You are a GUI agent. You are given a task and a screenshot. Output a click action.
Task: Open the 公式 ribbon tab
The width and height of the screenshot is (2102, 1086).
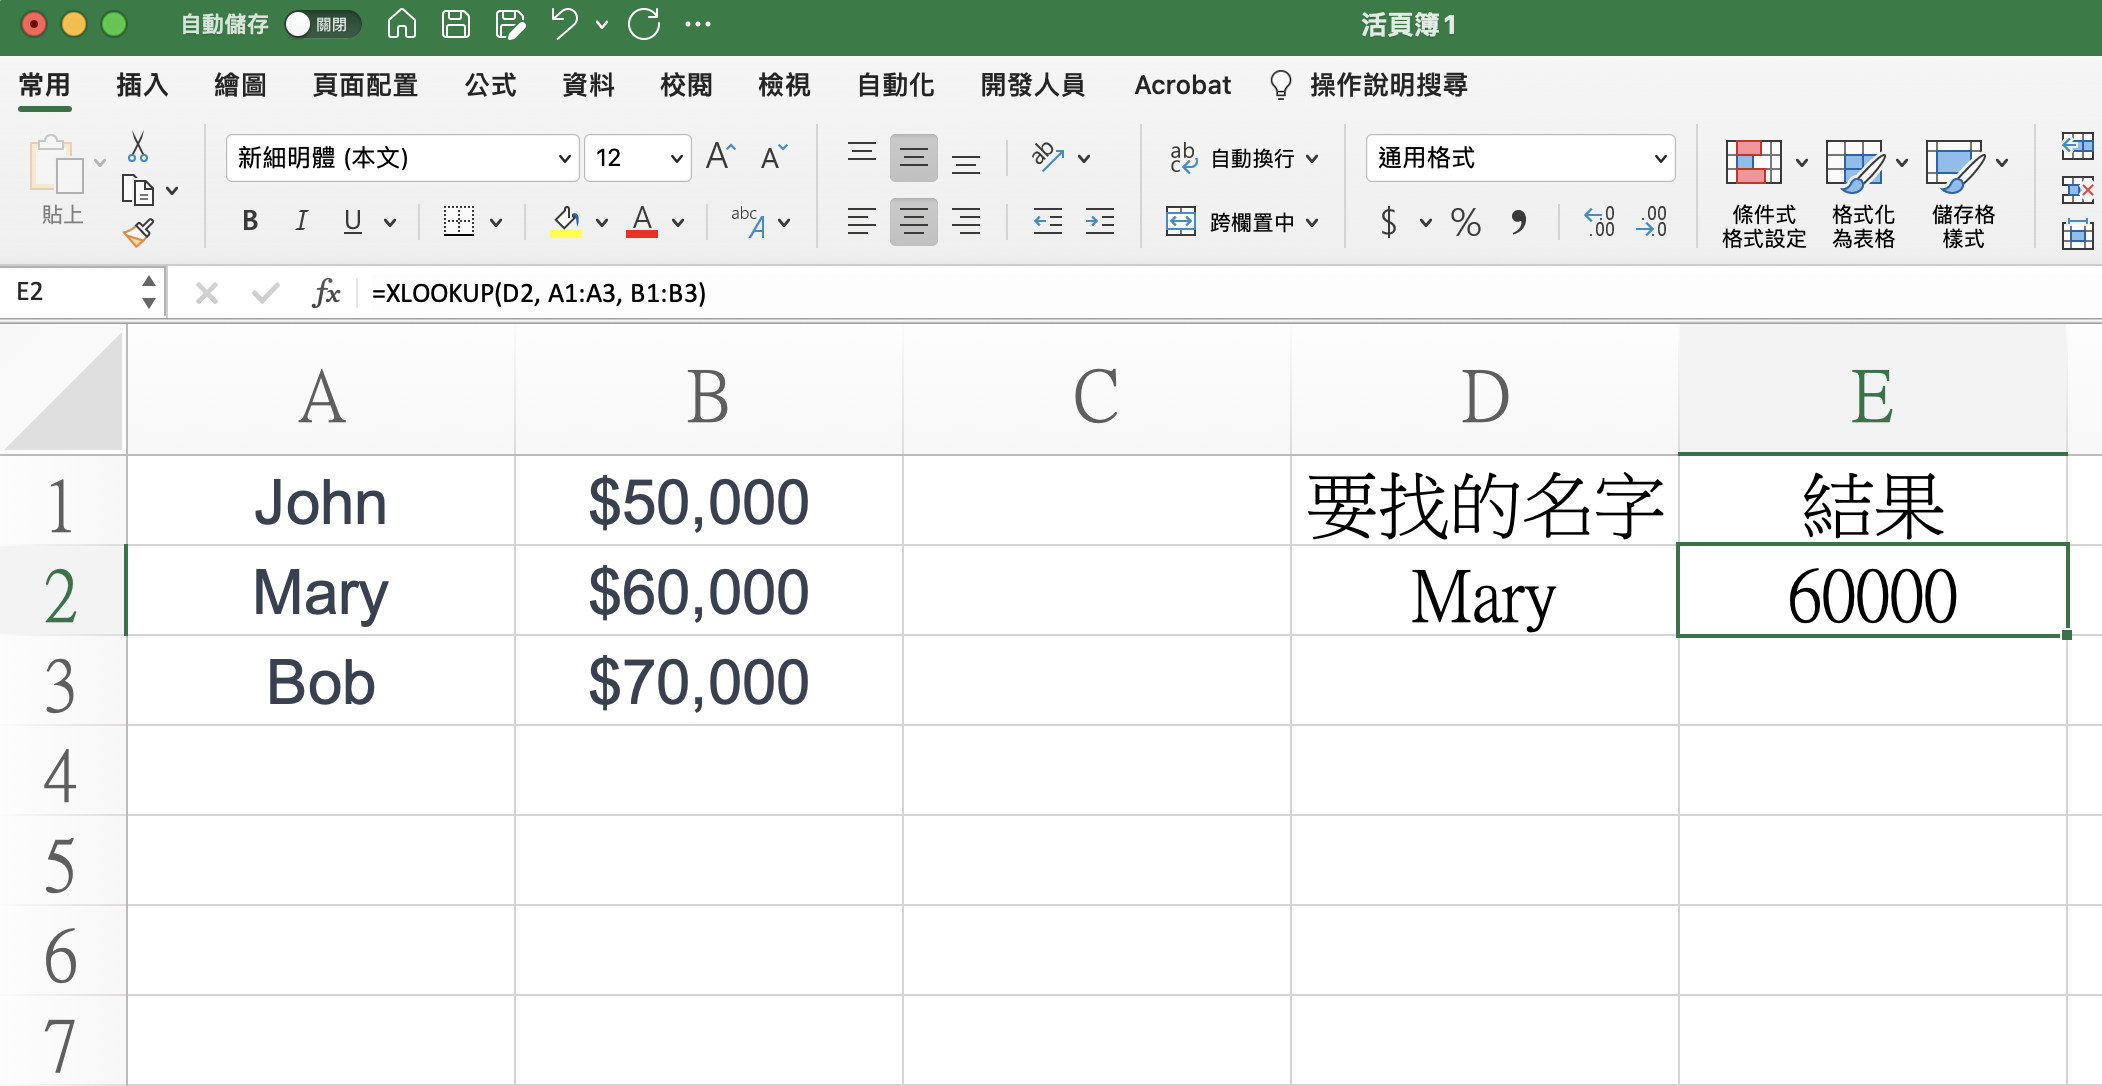tap(490, 85)
